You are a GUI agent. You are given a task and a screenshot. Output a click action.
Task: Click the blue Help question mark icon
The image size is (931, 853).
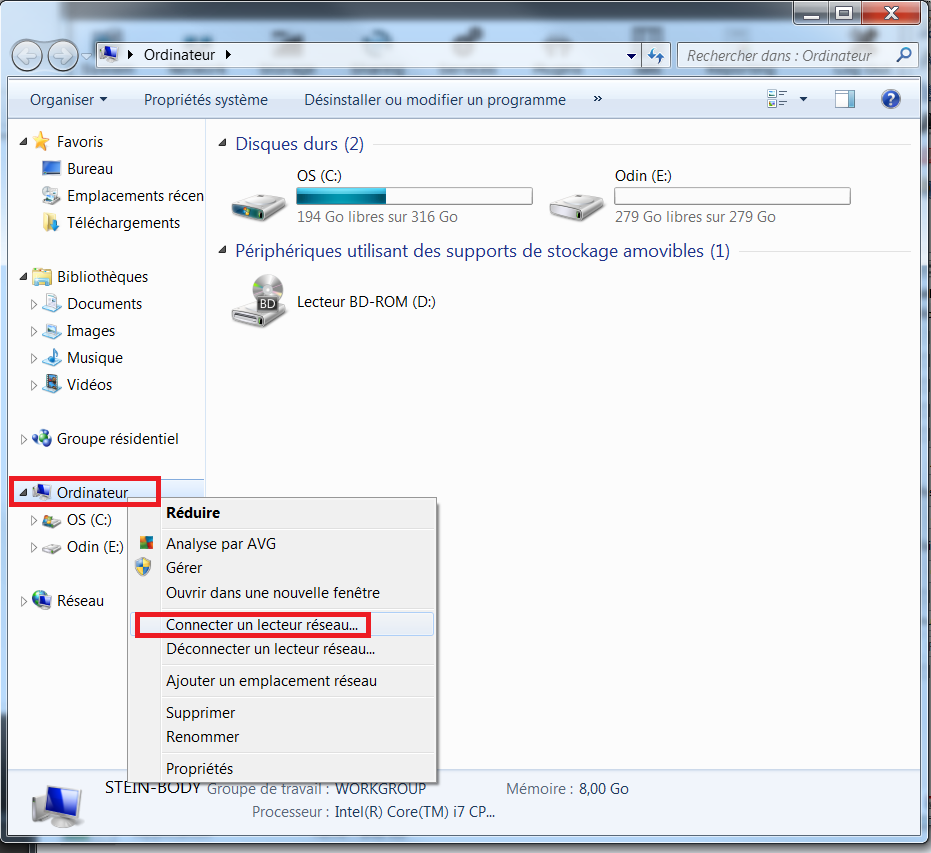tap(890, 99)
